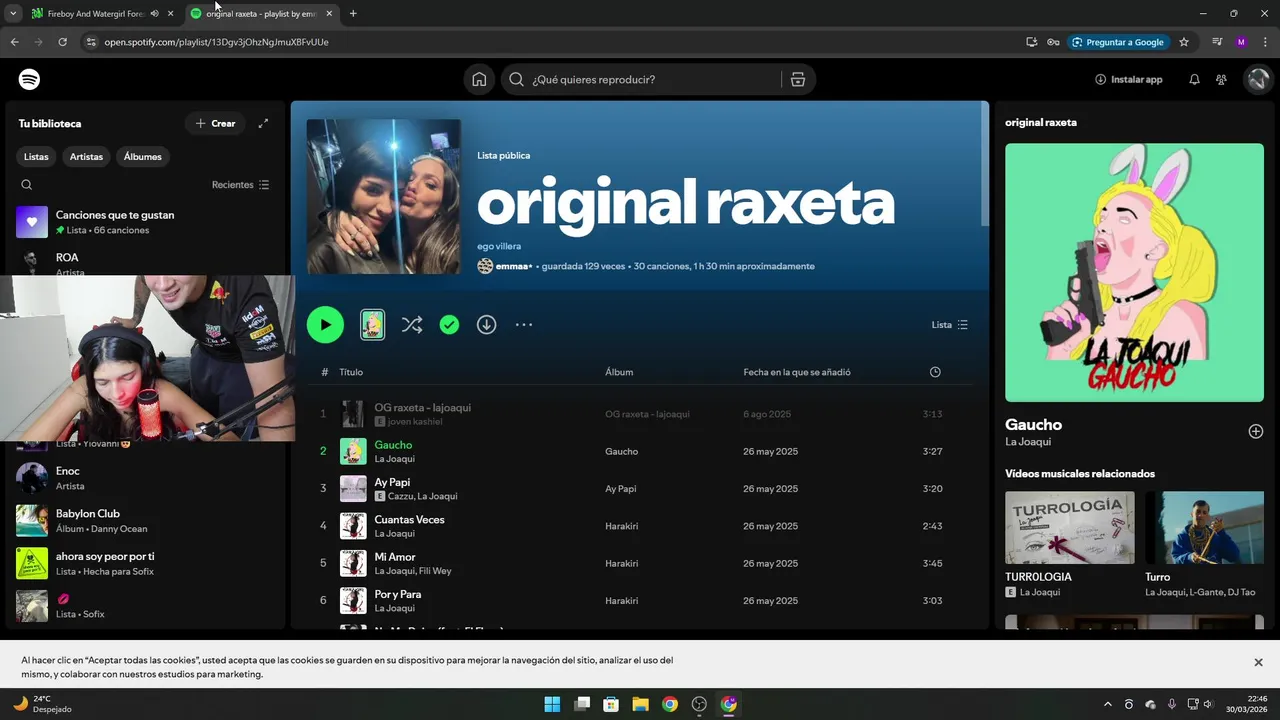The width and height of the screenshot is (1280, 720).
Task: Open ahora soy peor por ti playlist
Action: [x=145, y=563]
